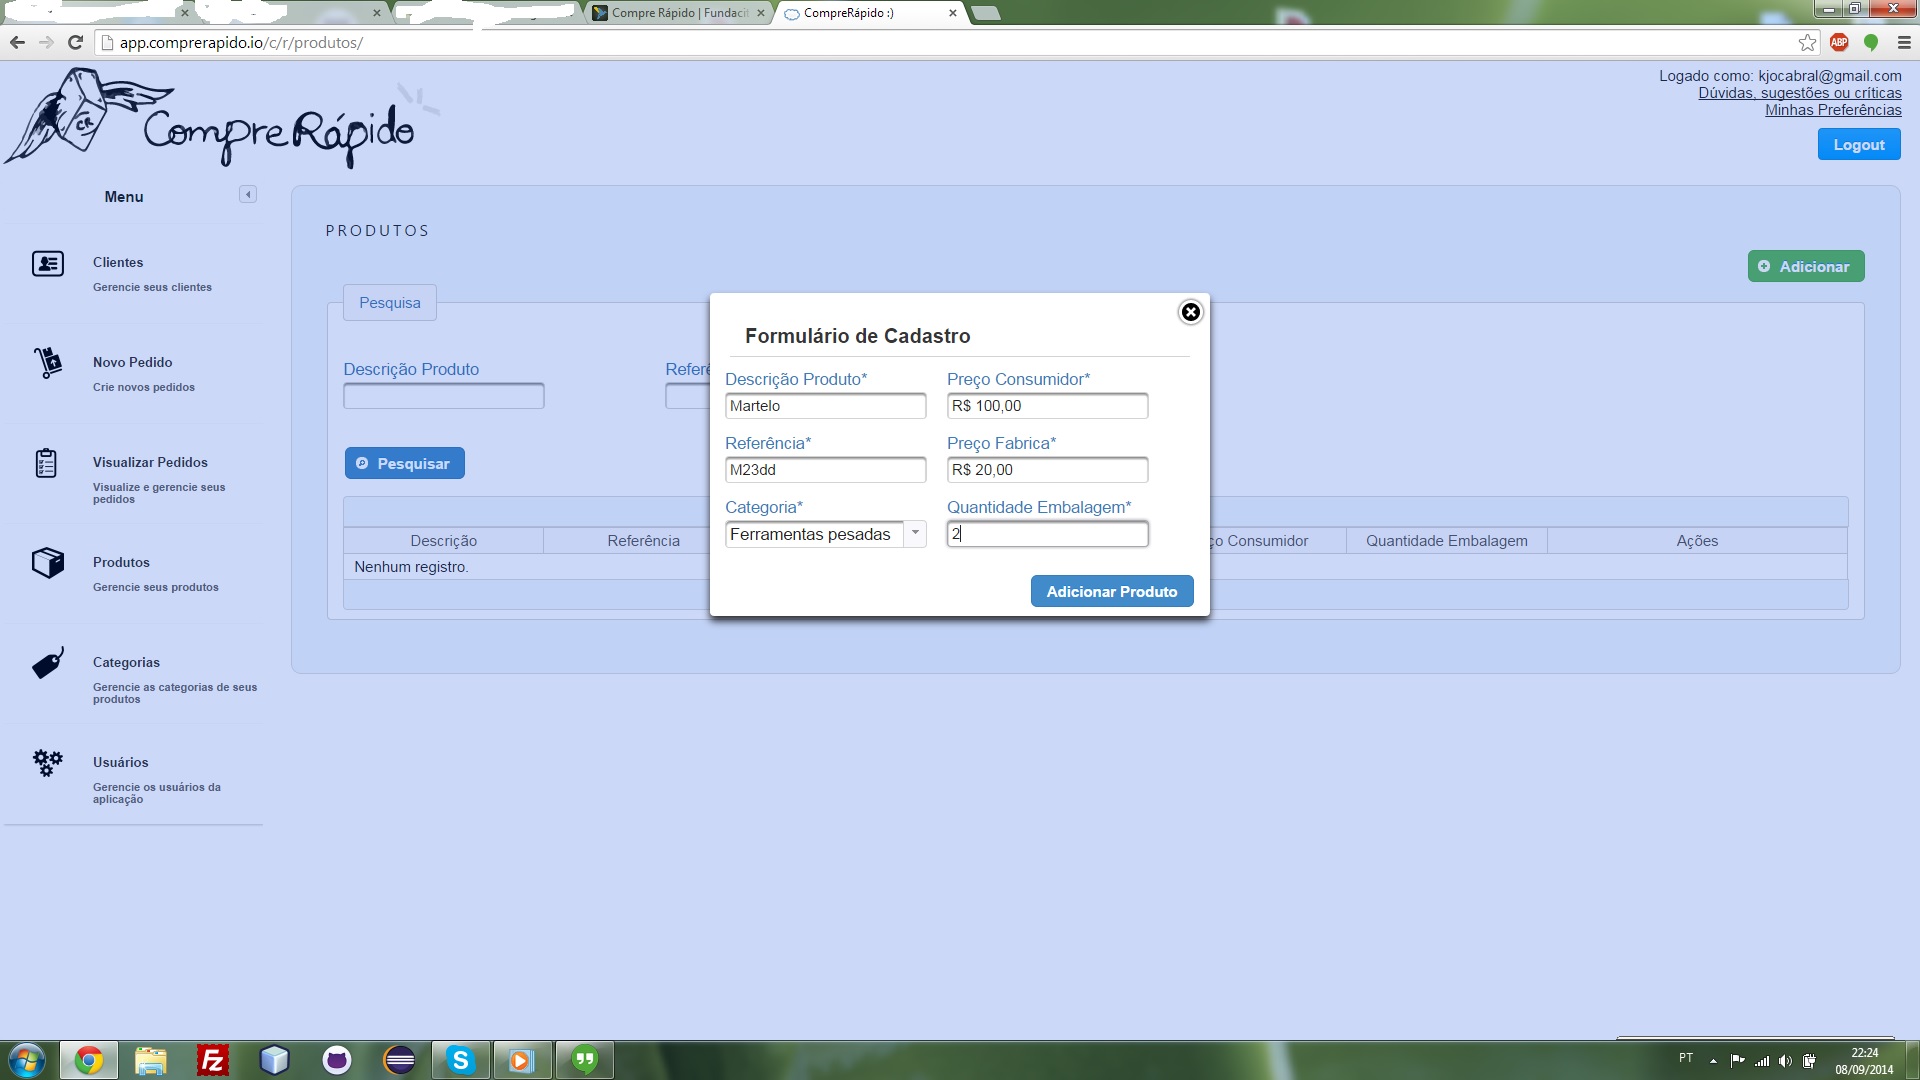Click the Novo Pedido hand truck icon

(x=48, y=362)
